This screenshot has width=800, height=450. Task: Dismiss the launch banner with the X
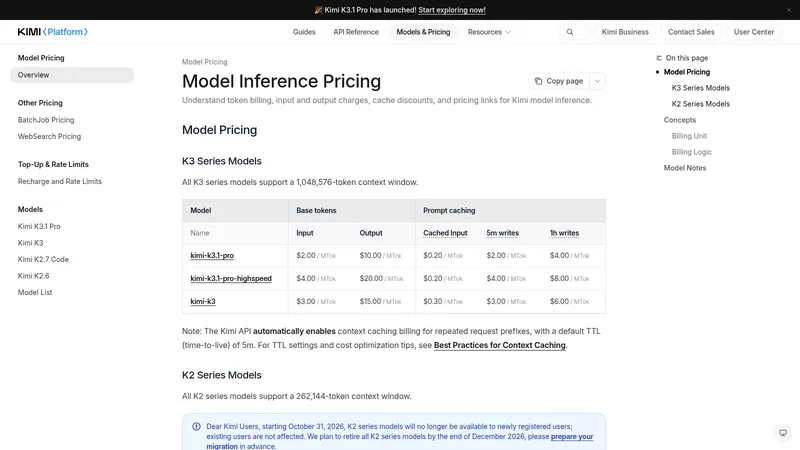[788, 10]
